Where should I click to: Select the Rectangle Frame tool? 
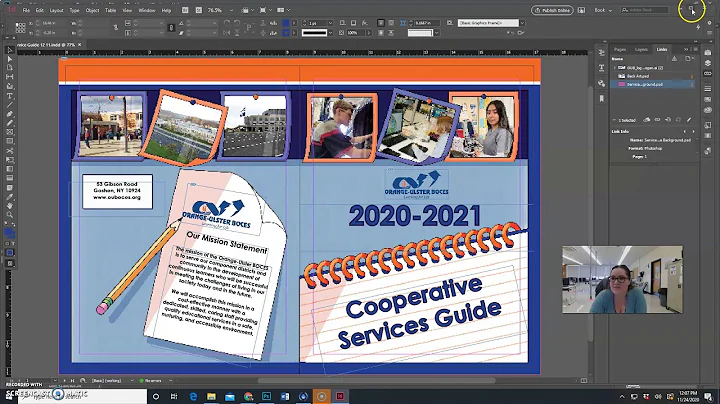coord(10,132)
